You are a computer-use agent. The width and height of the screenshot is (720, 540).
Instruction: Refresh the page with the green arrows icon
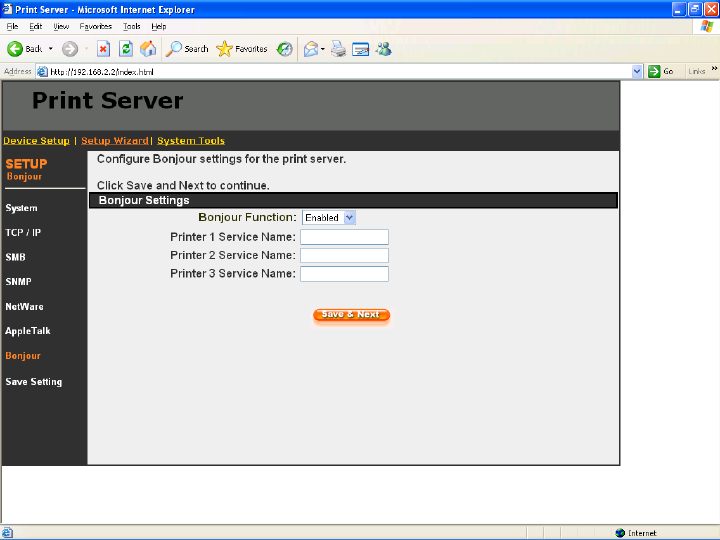coord(126,49)
